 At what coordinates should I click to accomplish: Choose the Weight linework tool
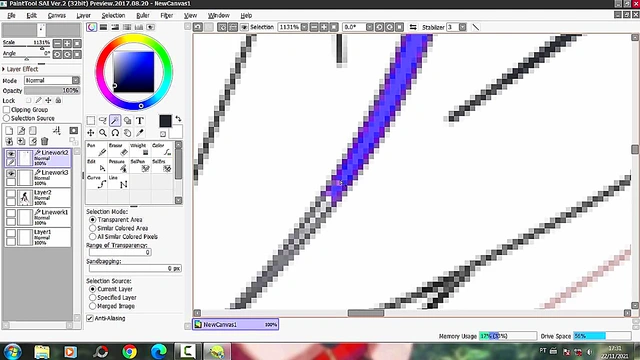[x=140, y=149]
